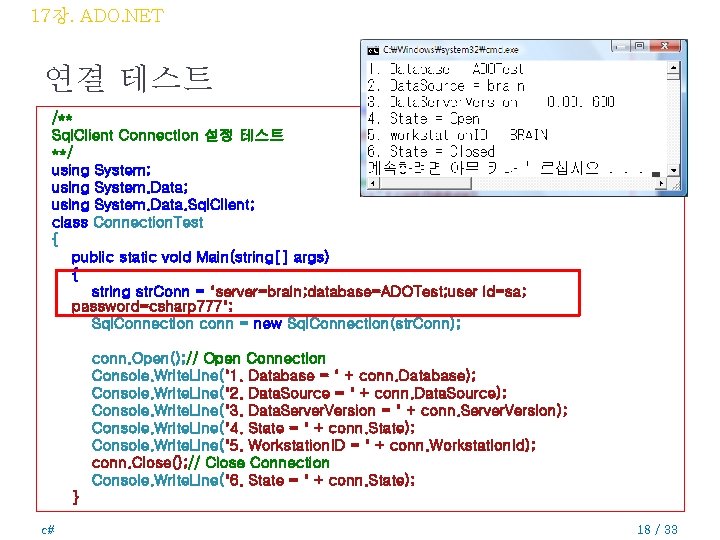Click 'class ConnectionTest' declaration
The height and width of the screenshot is (540, 720).
point(127,222)
